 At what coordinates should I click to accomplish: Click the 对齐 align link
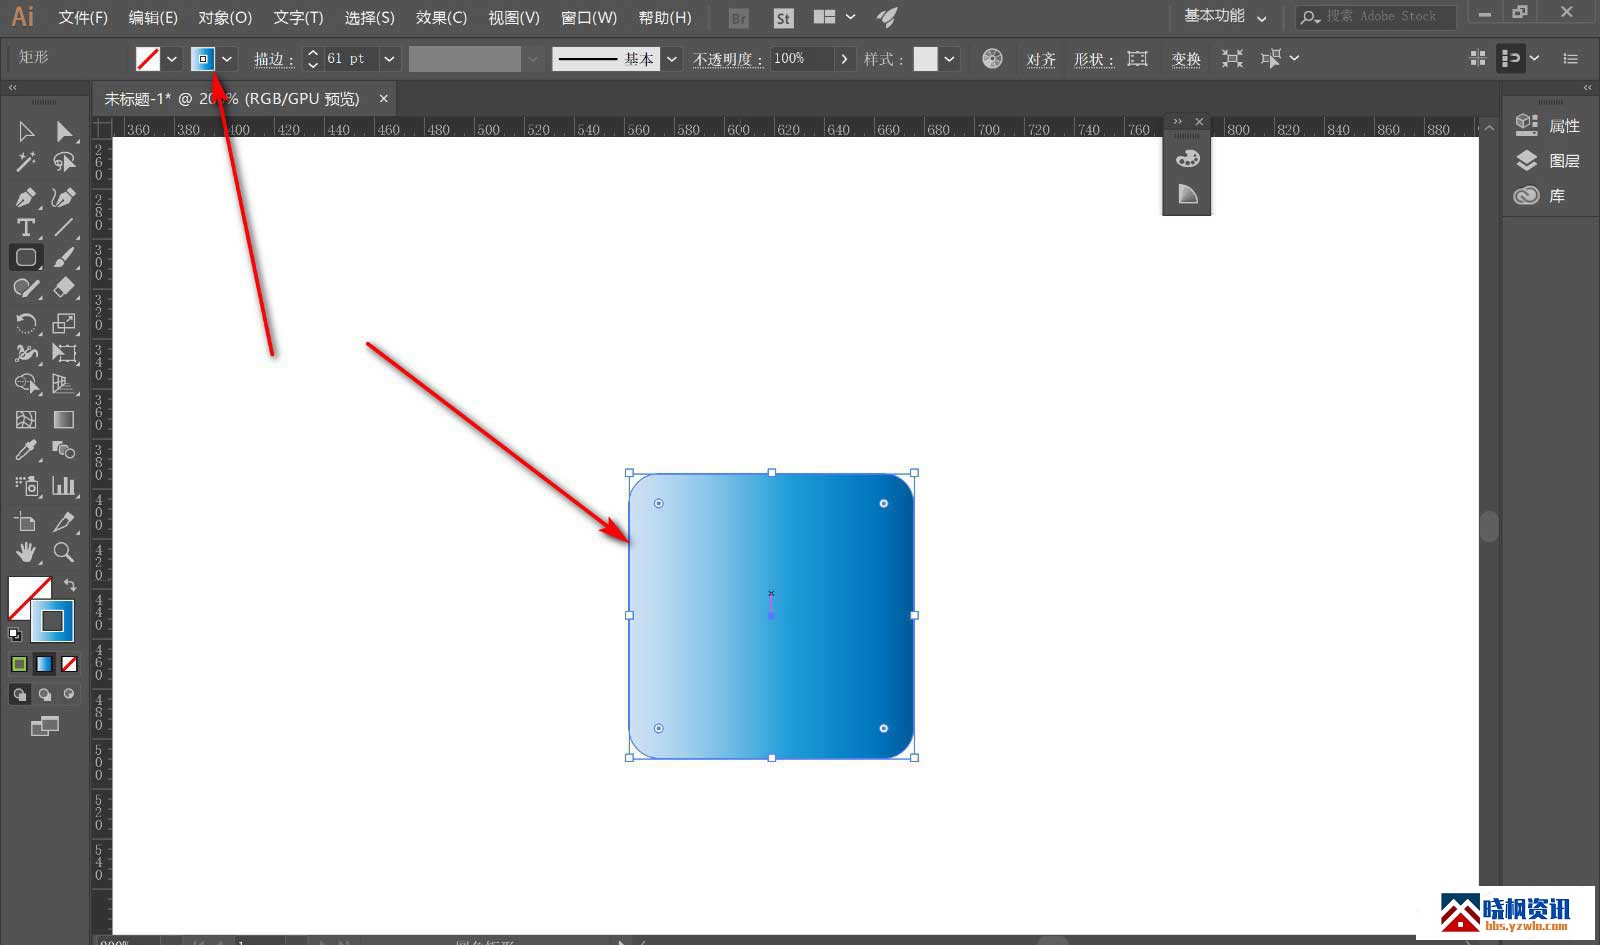pos(1041,59)
